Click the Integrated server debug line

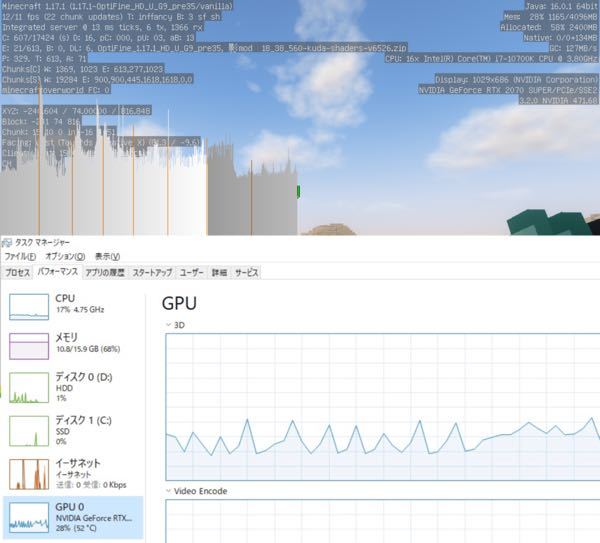click(x=102, y=27)
